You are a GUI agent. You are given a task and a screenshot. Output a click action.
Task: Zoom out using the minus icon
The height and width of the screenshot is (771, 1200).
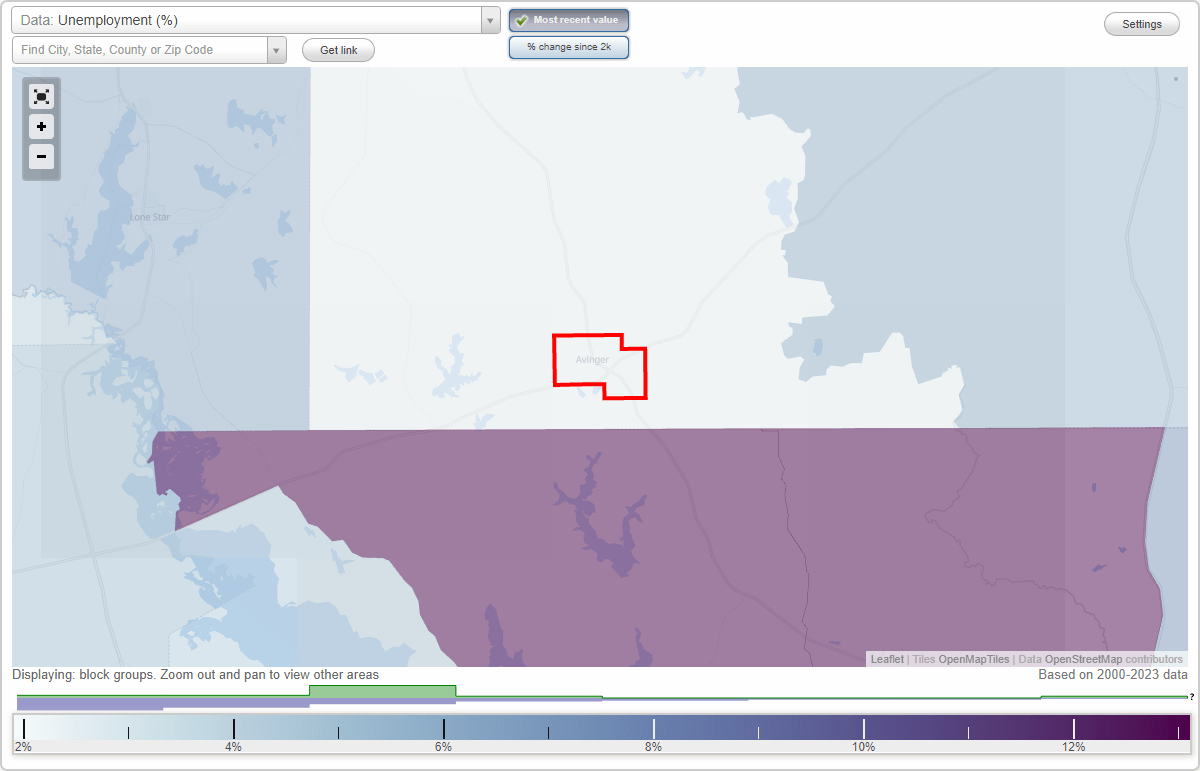(x=41, y=157)
